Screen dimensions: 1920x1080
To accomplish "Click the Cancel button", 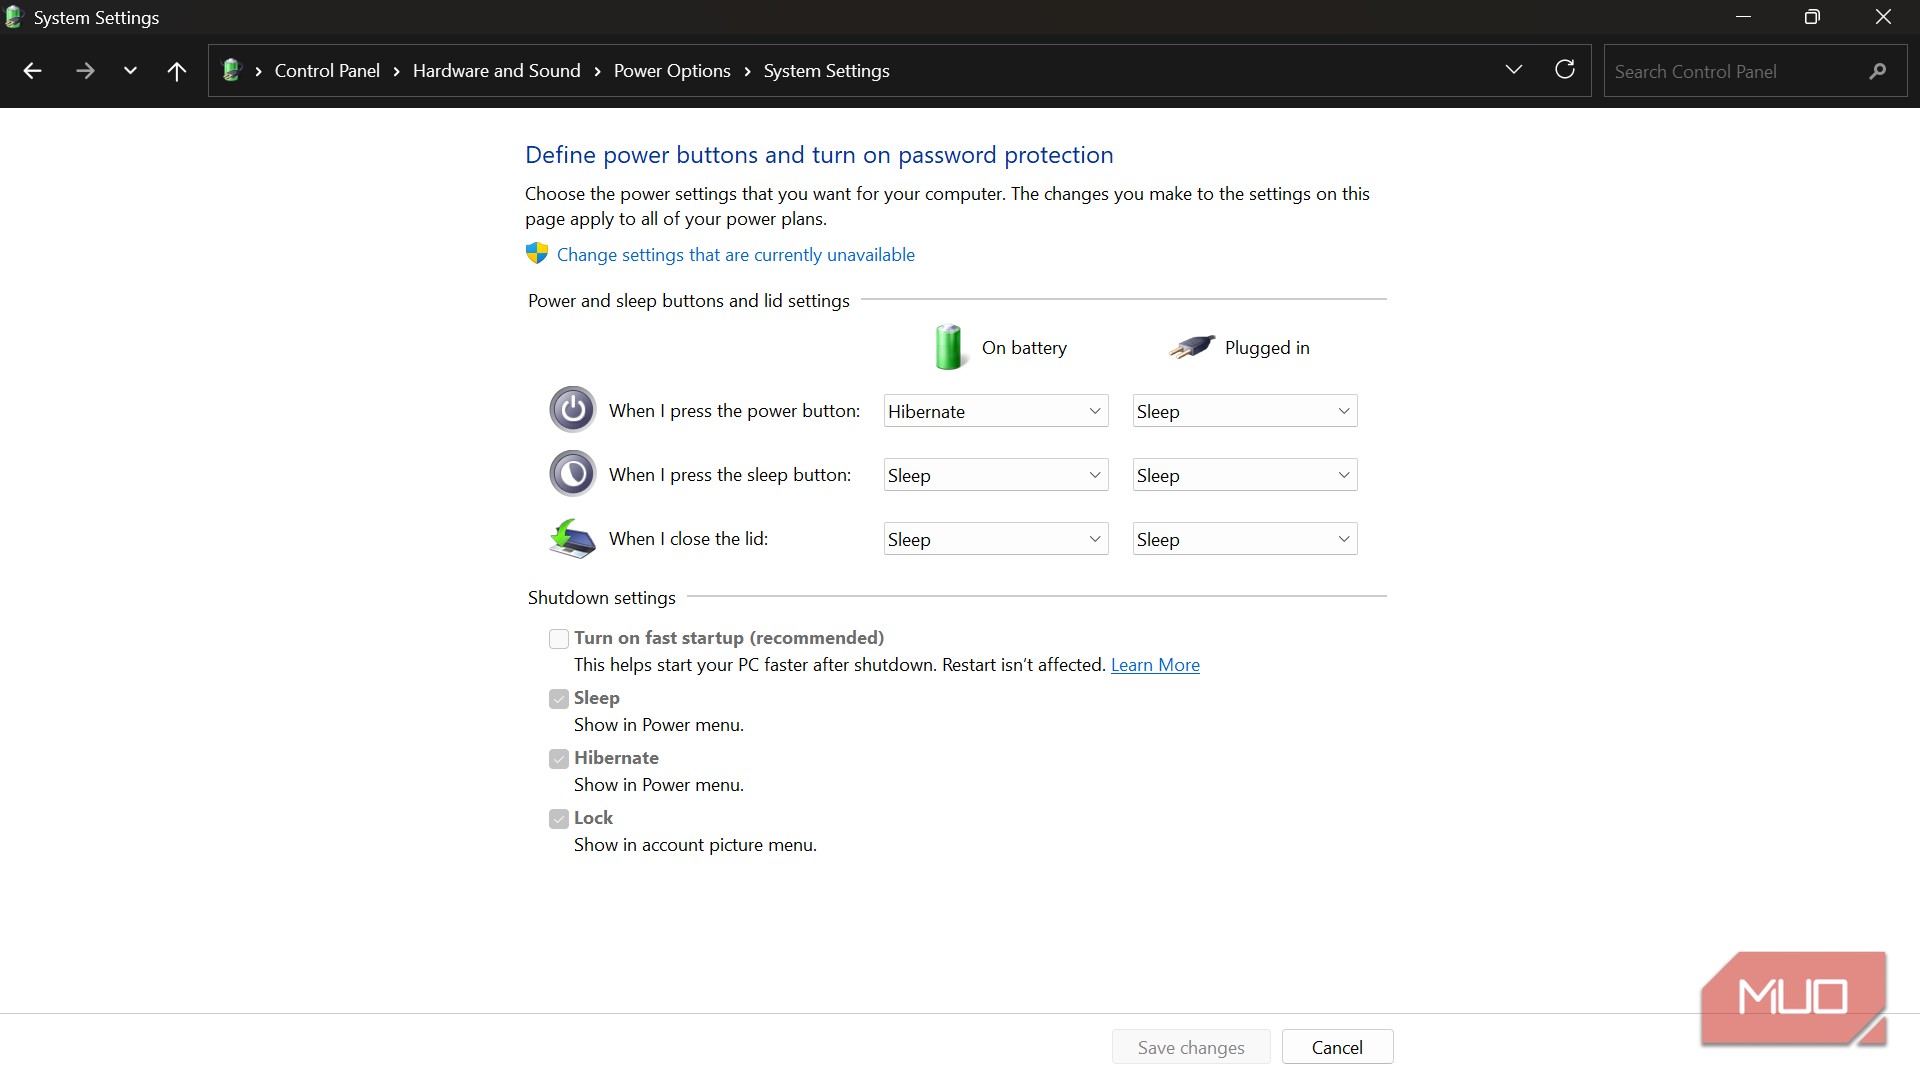I will 1337,1047.
